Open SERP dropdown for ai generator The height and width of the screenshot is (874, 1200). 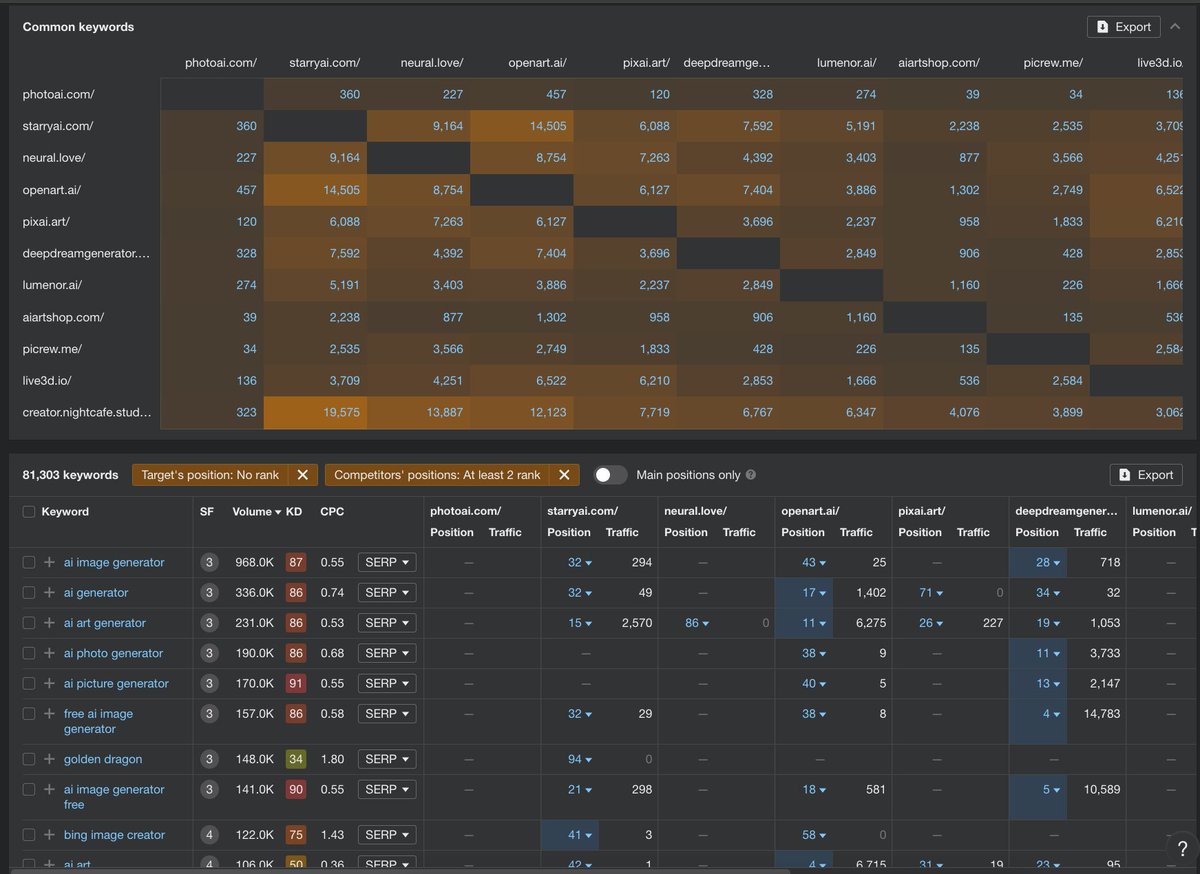387,592
